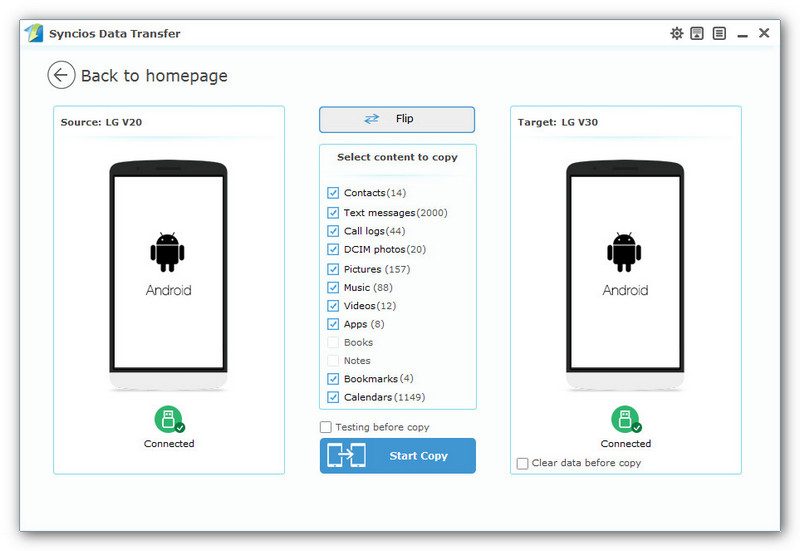Click the 'Syncios Data Transfer' title text
Screen dimensions: 800x551
click(115, 34)
